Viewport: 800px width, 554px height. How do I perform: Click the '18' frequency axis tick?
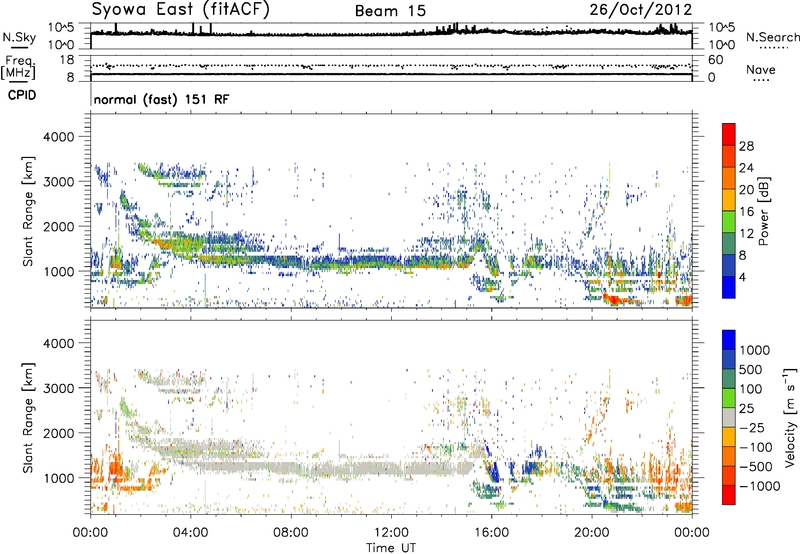(x=66, y=60)
